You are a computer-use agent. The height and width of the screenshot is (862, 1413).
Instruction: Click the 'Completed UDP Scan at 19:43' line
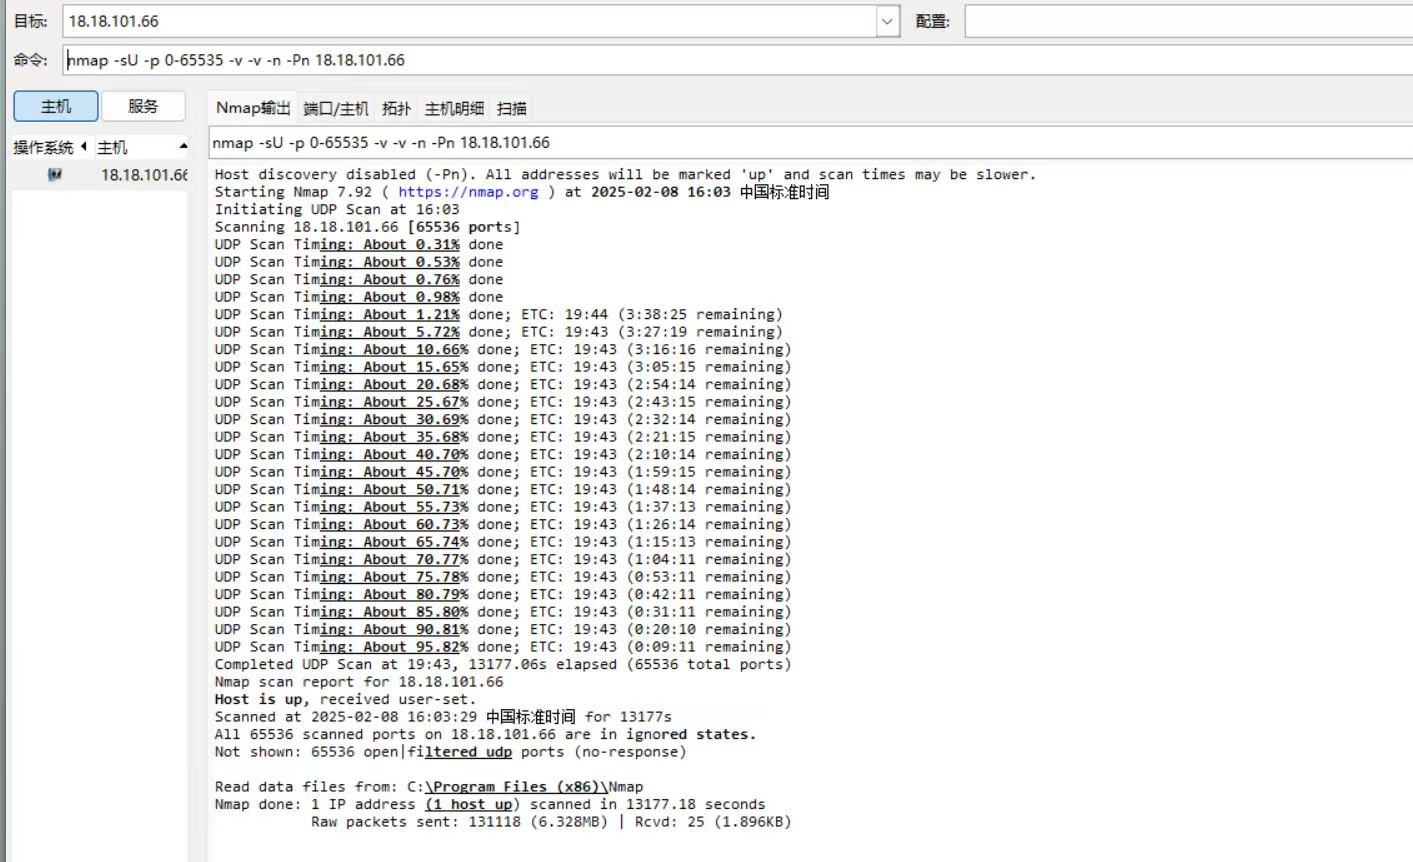503,664
